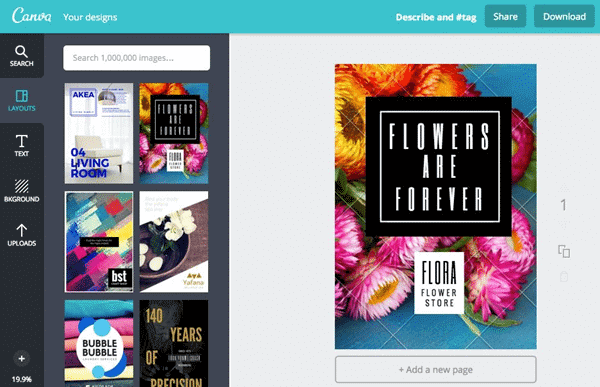Click the copy page icon

pos(564,251)
